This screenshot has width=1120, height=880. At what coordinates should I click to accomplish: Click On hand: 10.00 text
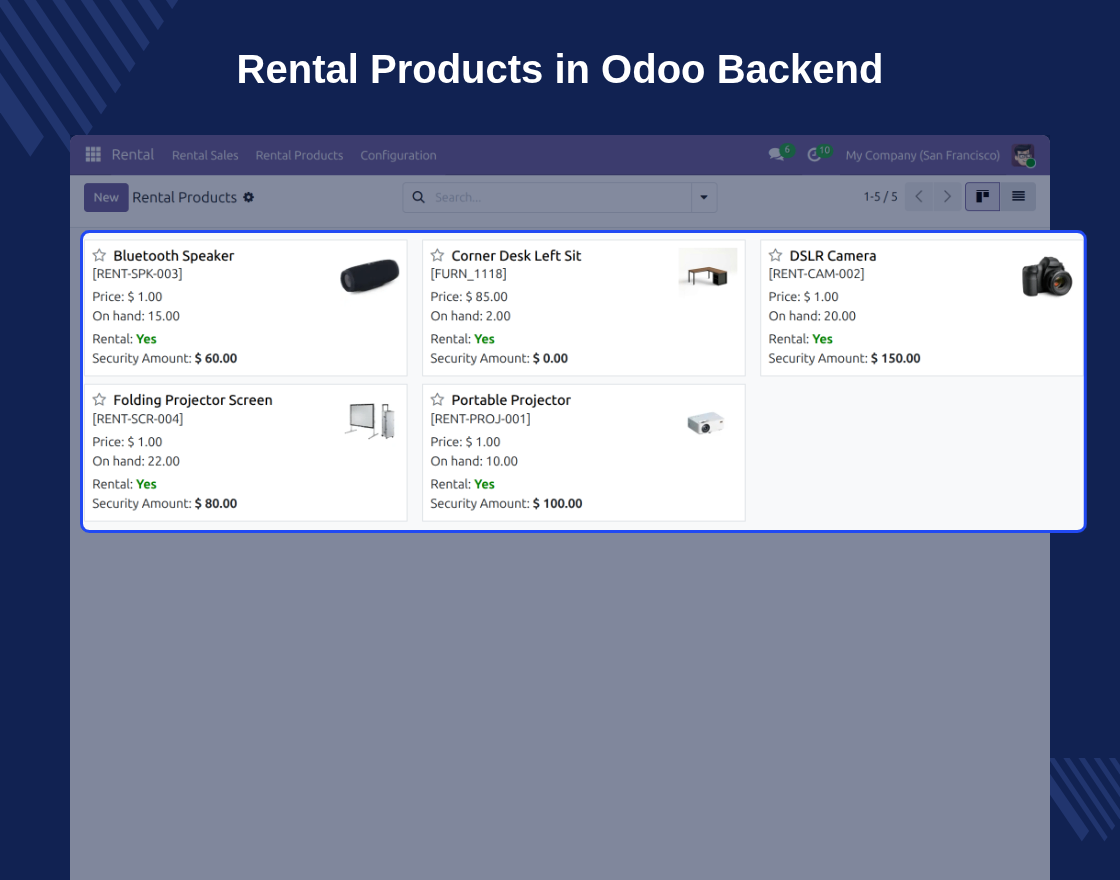[x=474, y=461]
